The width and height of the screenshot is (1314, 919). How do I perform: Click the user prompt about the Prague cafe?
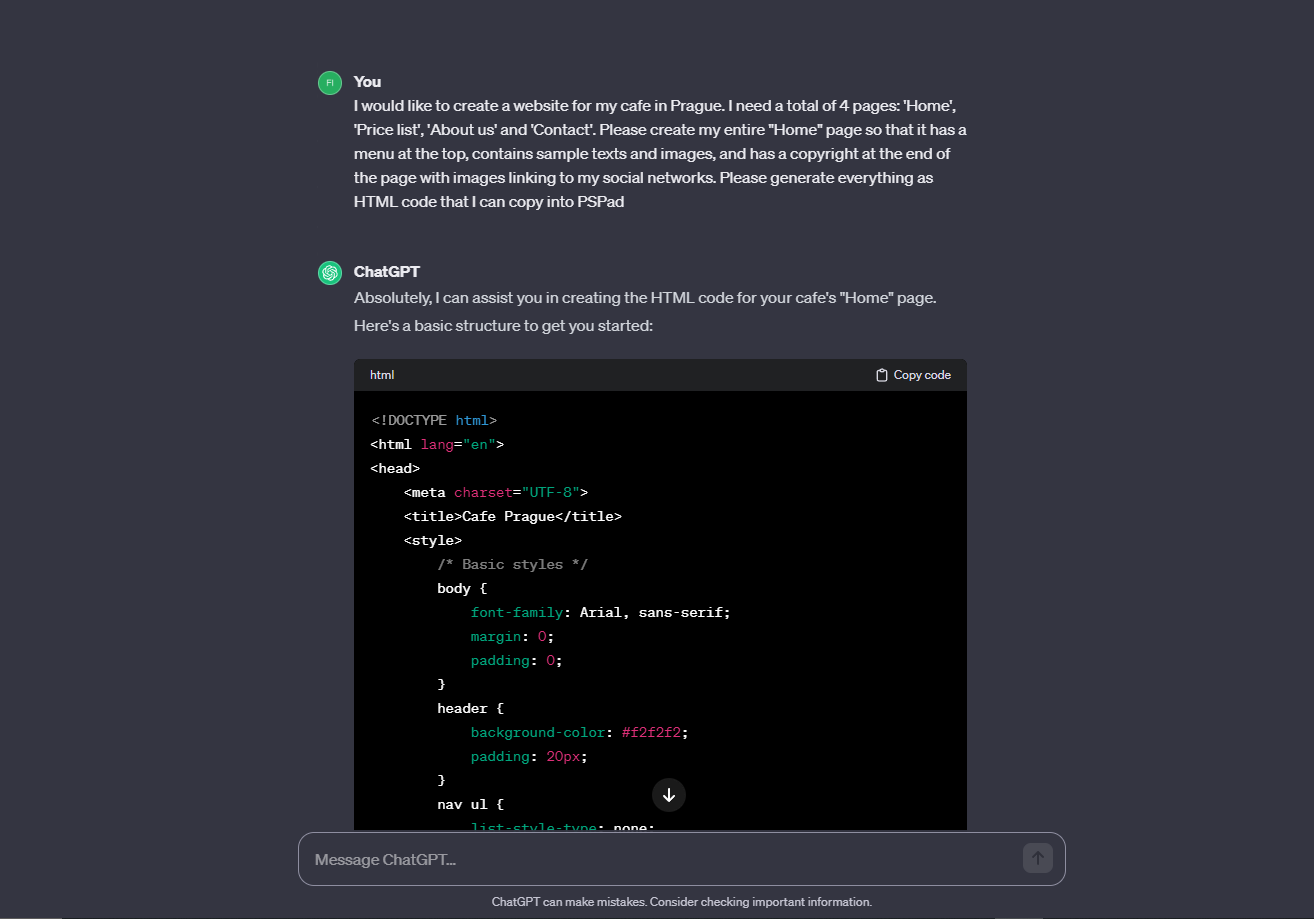coord(660,154)
